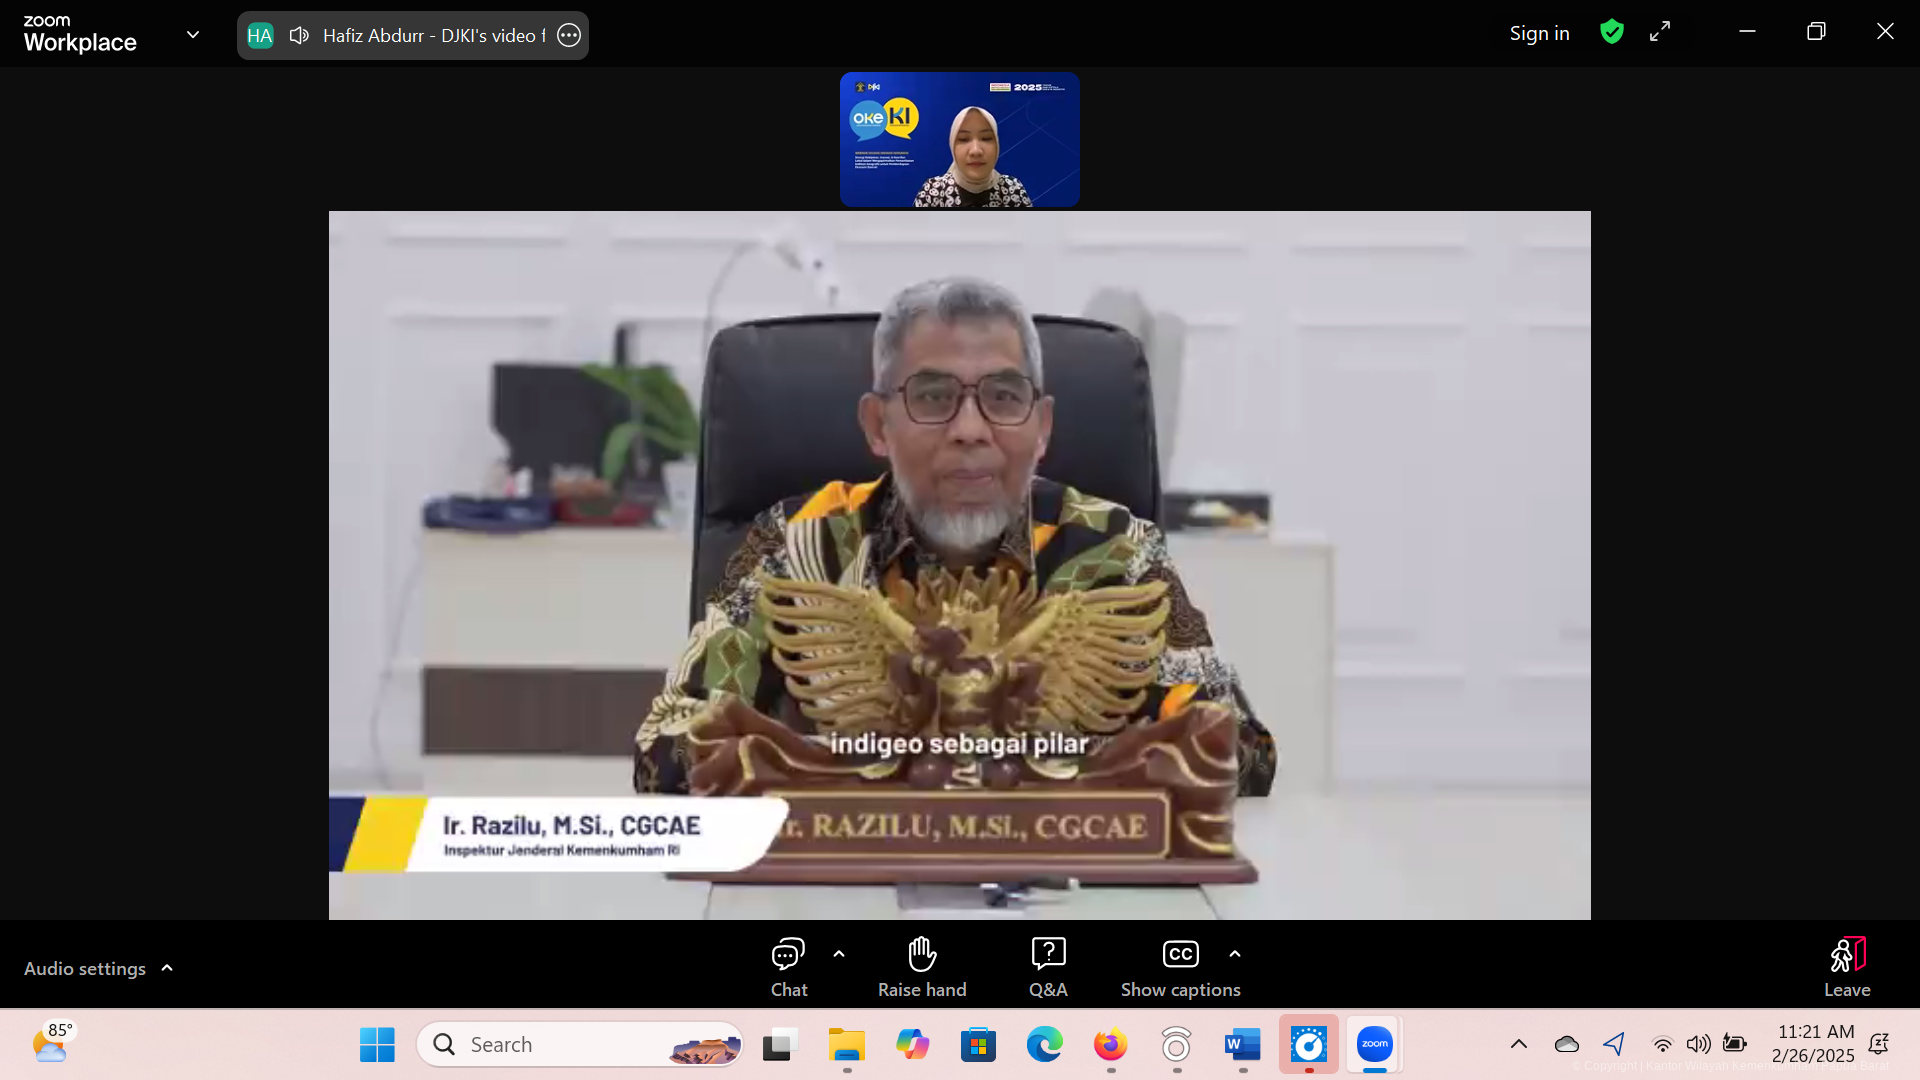Click the green encryption shield icon

(x=1611, y=32)
